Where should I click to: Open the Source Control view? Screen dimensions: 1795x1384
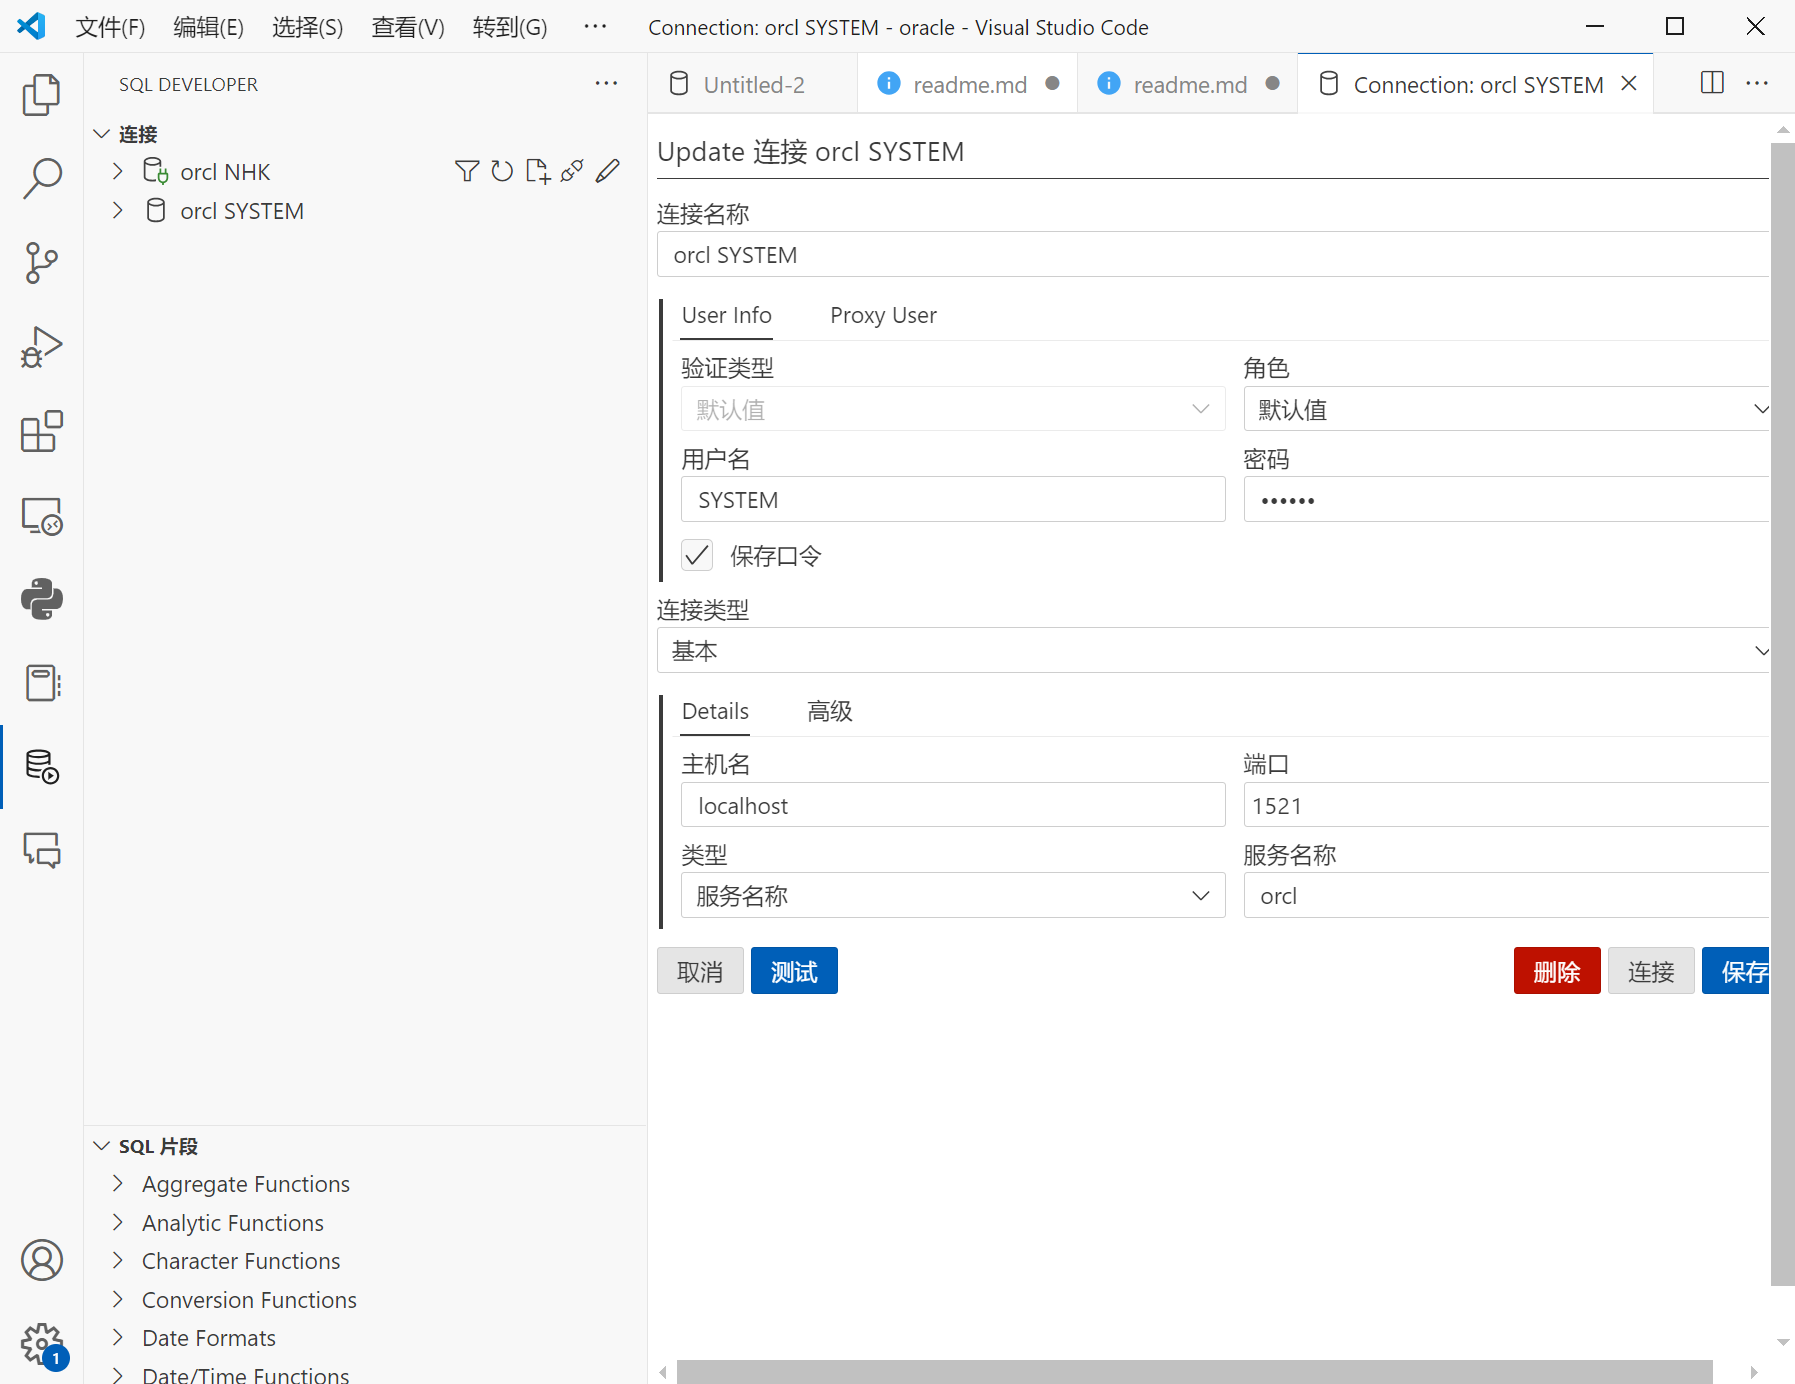(41, 263)
